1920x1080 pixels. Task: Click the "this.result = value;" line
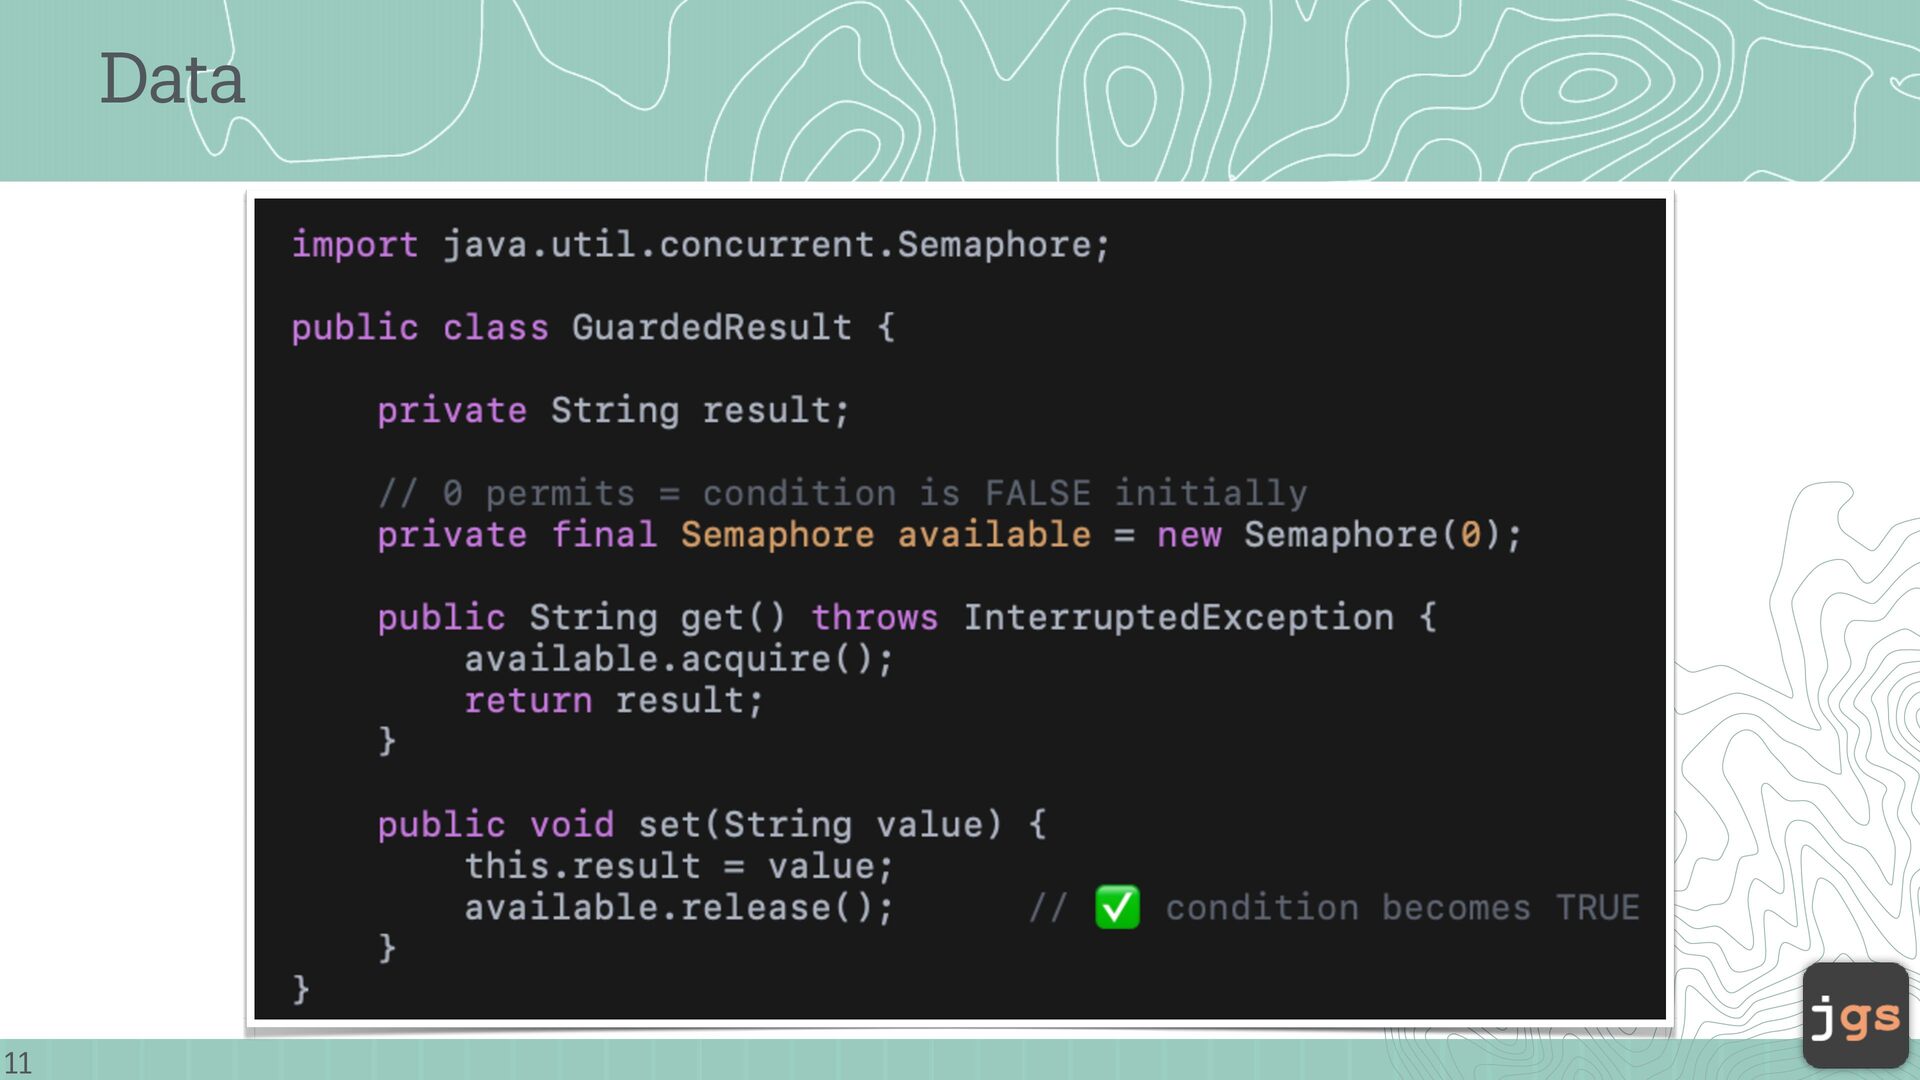[x=678, y=866]
